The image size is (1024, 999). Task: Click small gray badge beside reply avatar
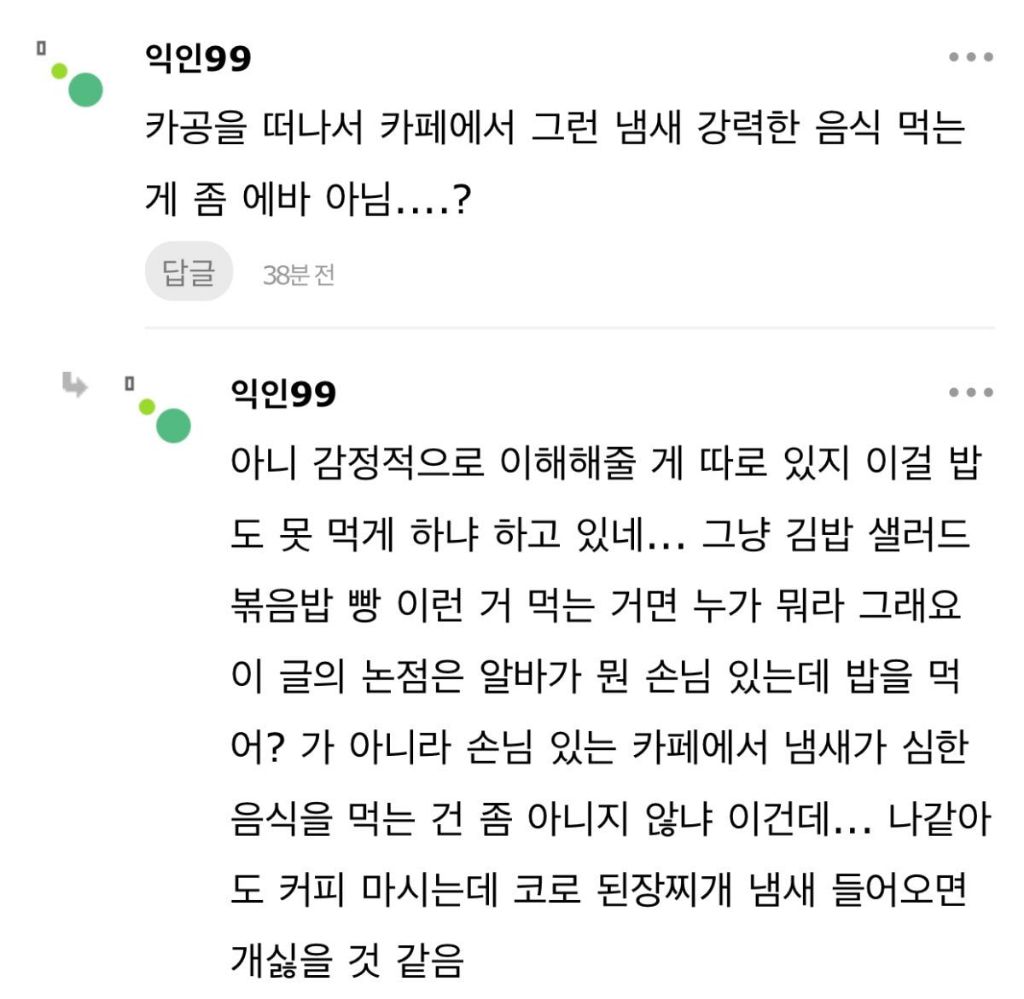tap(129, 383)
